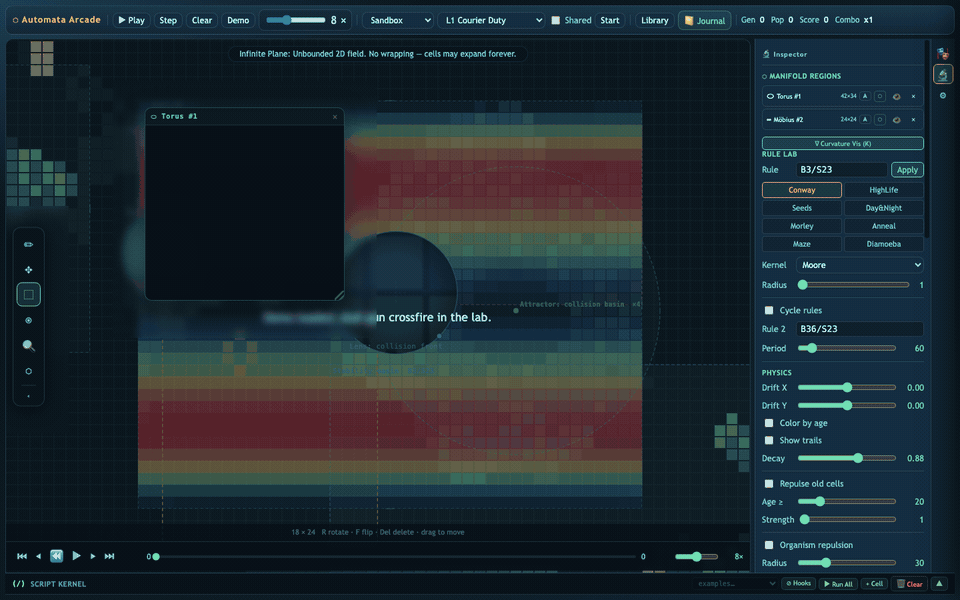Toggle Curvature Vis (K) button
Screen dimensions: 960x600
point(842,143)
